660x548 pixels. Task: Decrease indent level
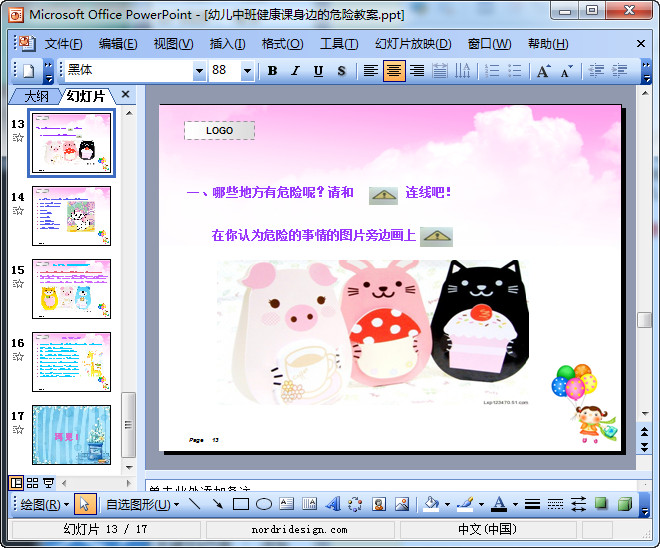point(596,71)
